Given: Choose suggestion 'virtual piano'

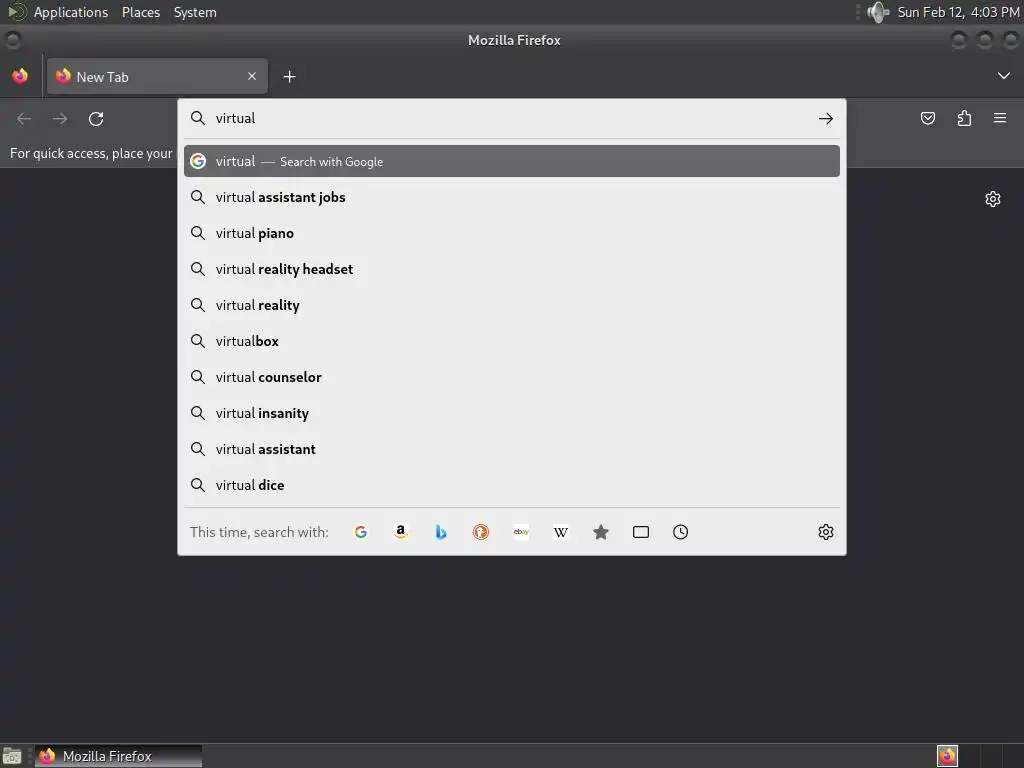Looking at the screenshot, I should [x=511, y=233].
